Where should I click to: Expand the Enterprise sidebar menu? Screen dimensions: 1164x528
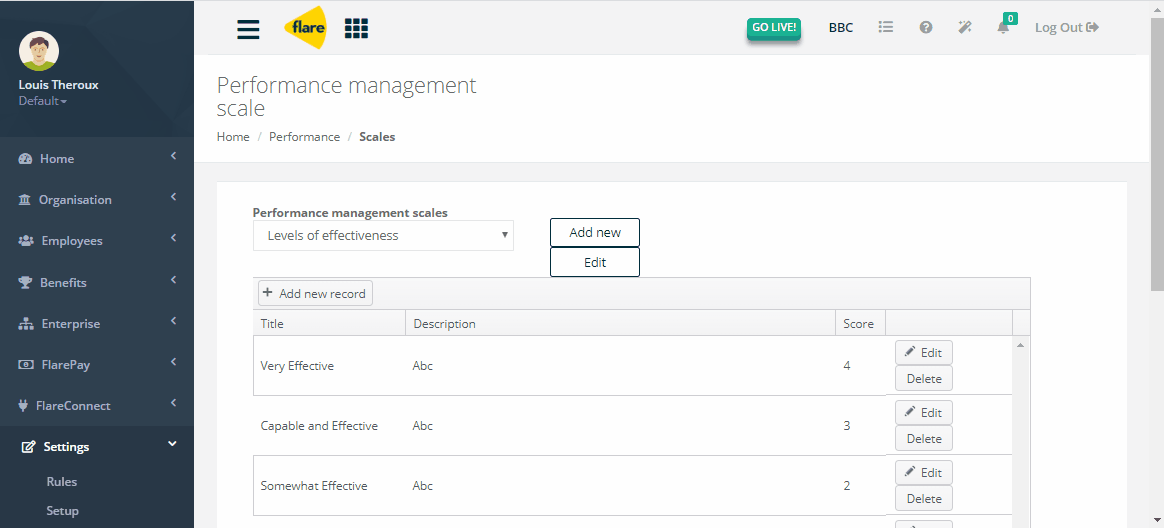pos(173,321)
